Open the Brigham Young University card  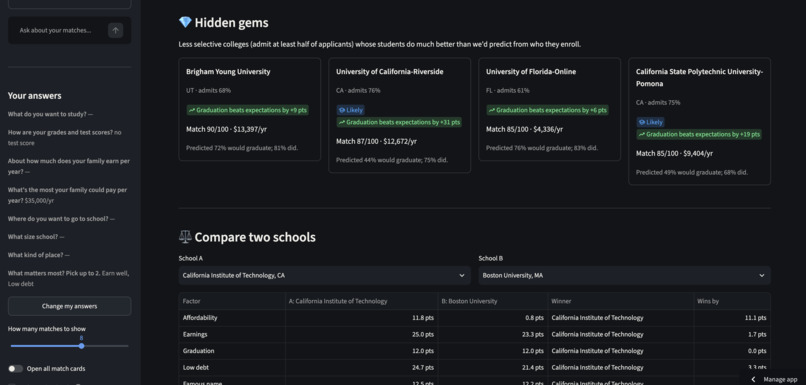click(x=250, y=109)
